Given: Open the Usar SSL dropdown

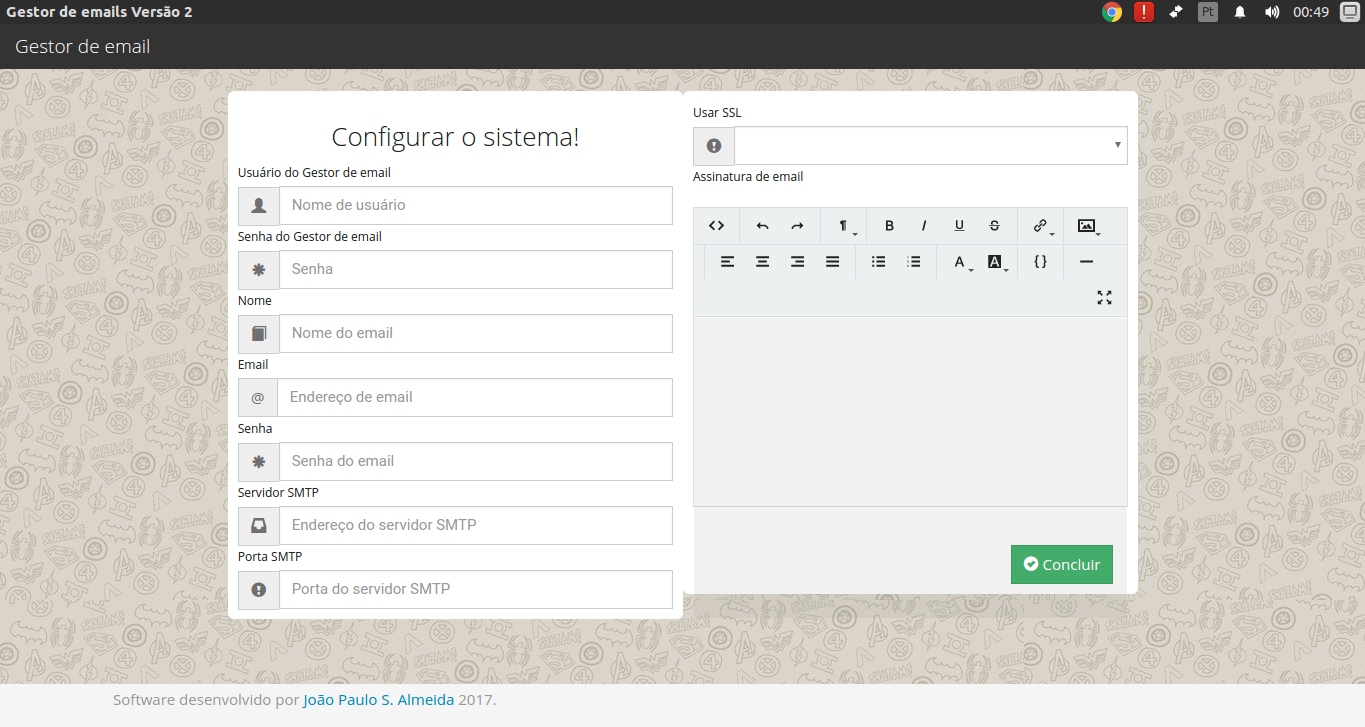Looking at the screenshot, I should point(929,145).
